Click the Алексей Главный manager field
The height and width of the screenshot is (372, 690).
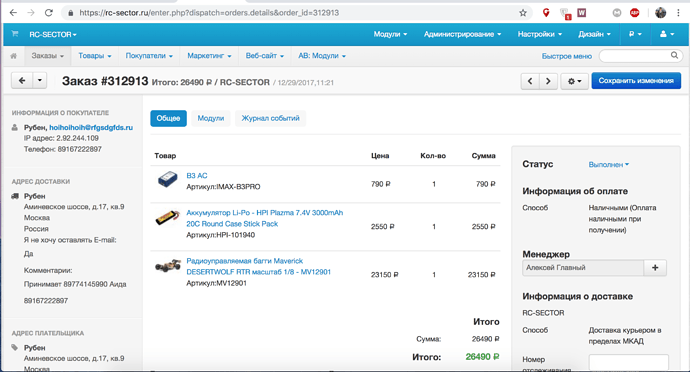pos(583,268)
